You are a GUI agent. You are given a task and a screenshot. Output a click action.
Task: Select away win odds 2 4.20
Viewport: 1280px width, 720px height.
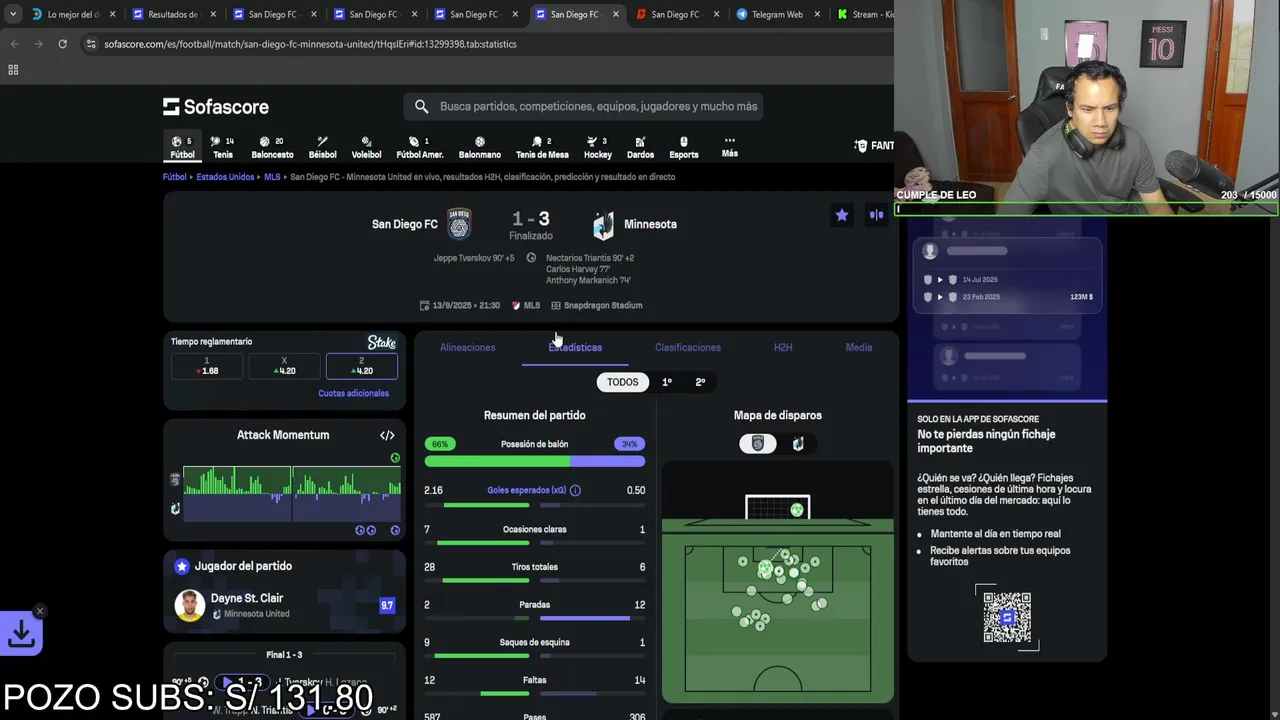(362, 366)
